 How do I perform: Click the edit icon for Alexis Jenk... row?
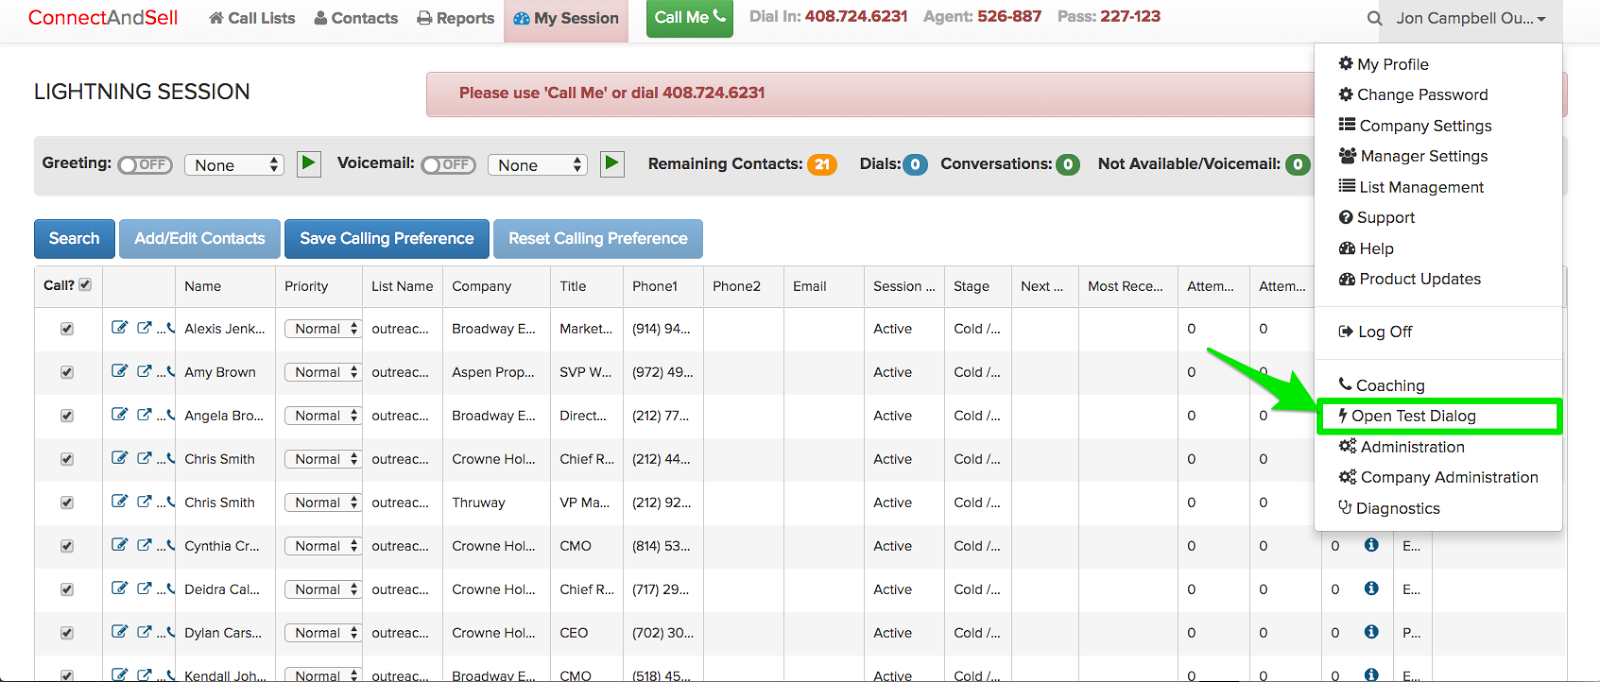point(120,328)
